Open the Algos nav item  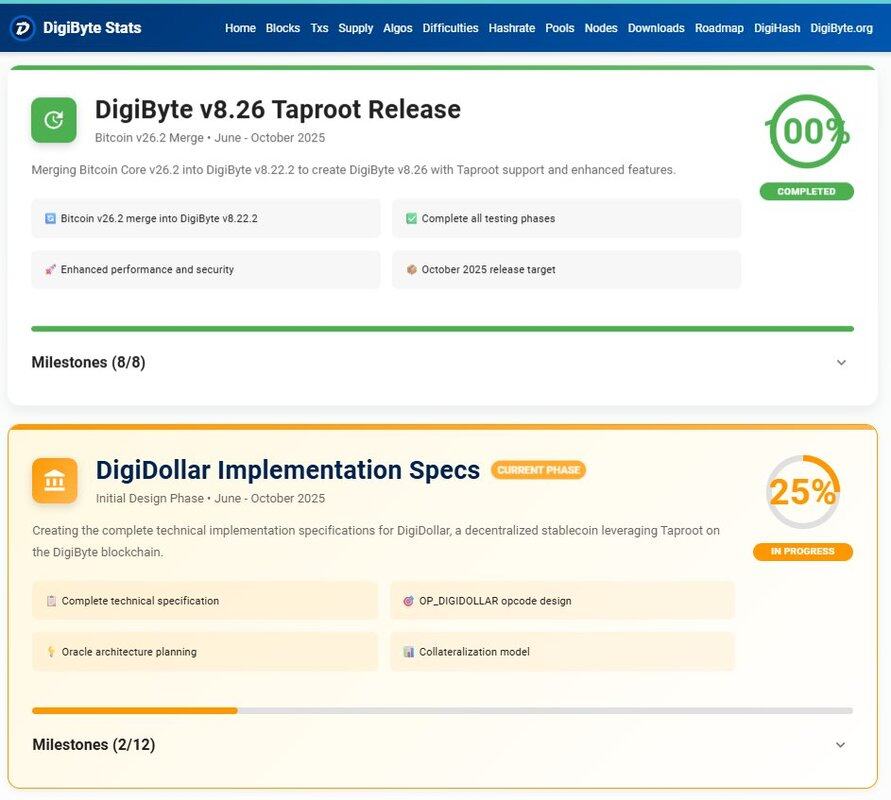tap(398, 28)
